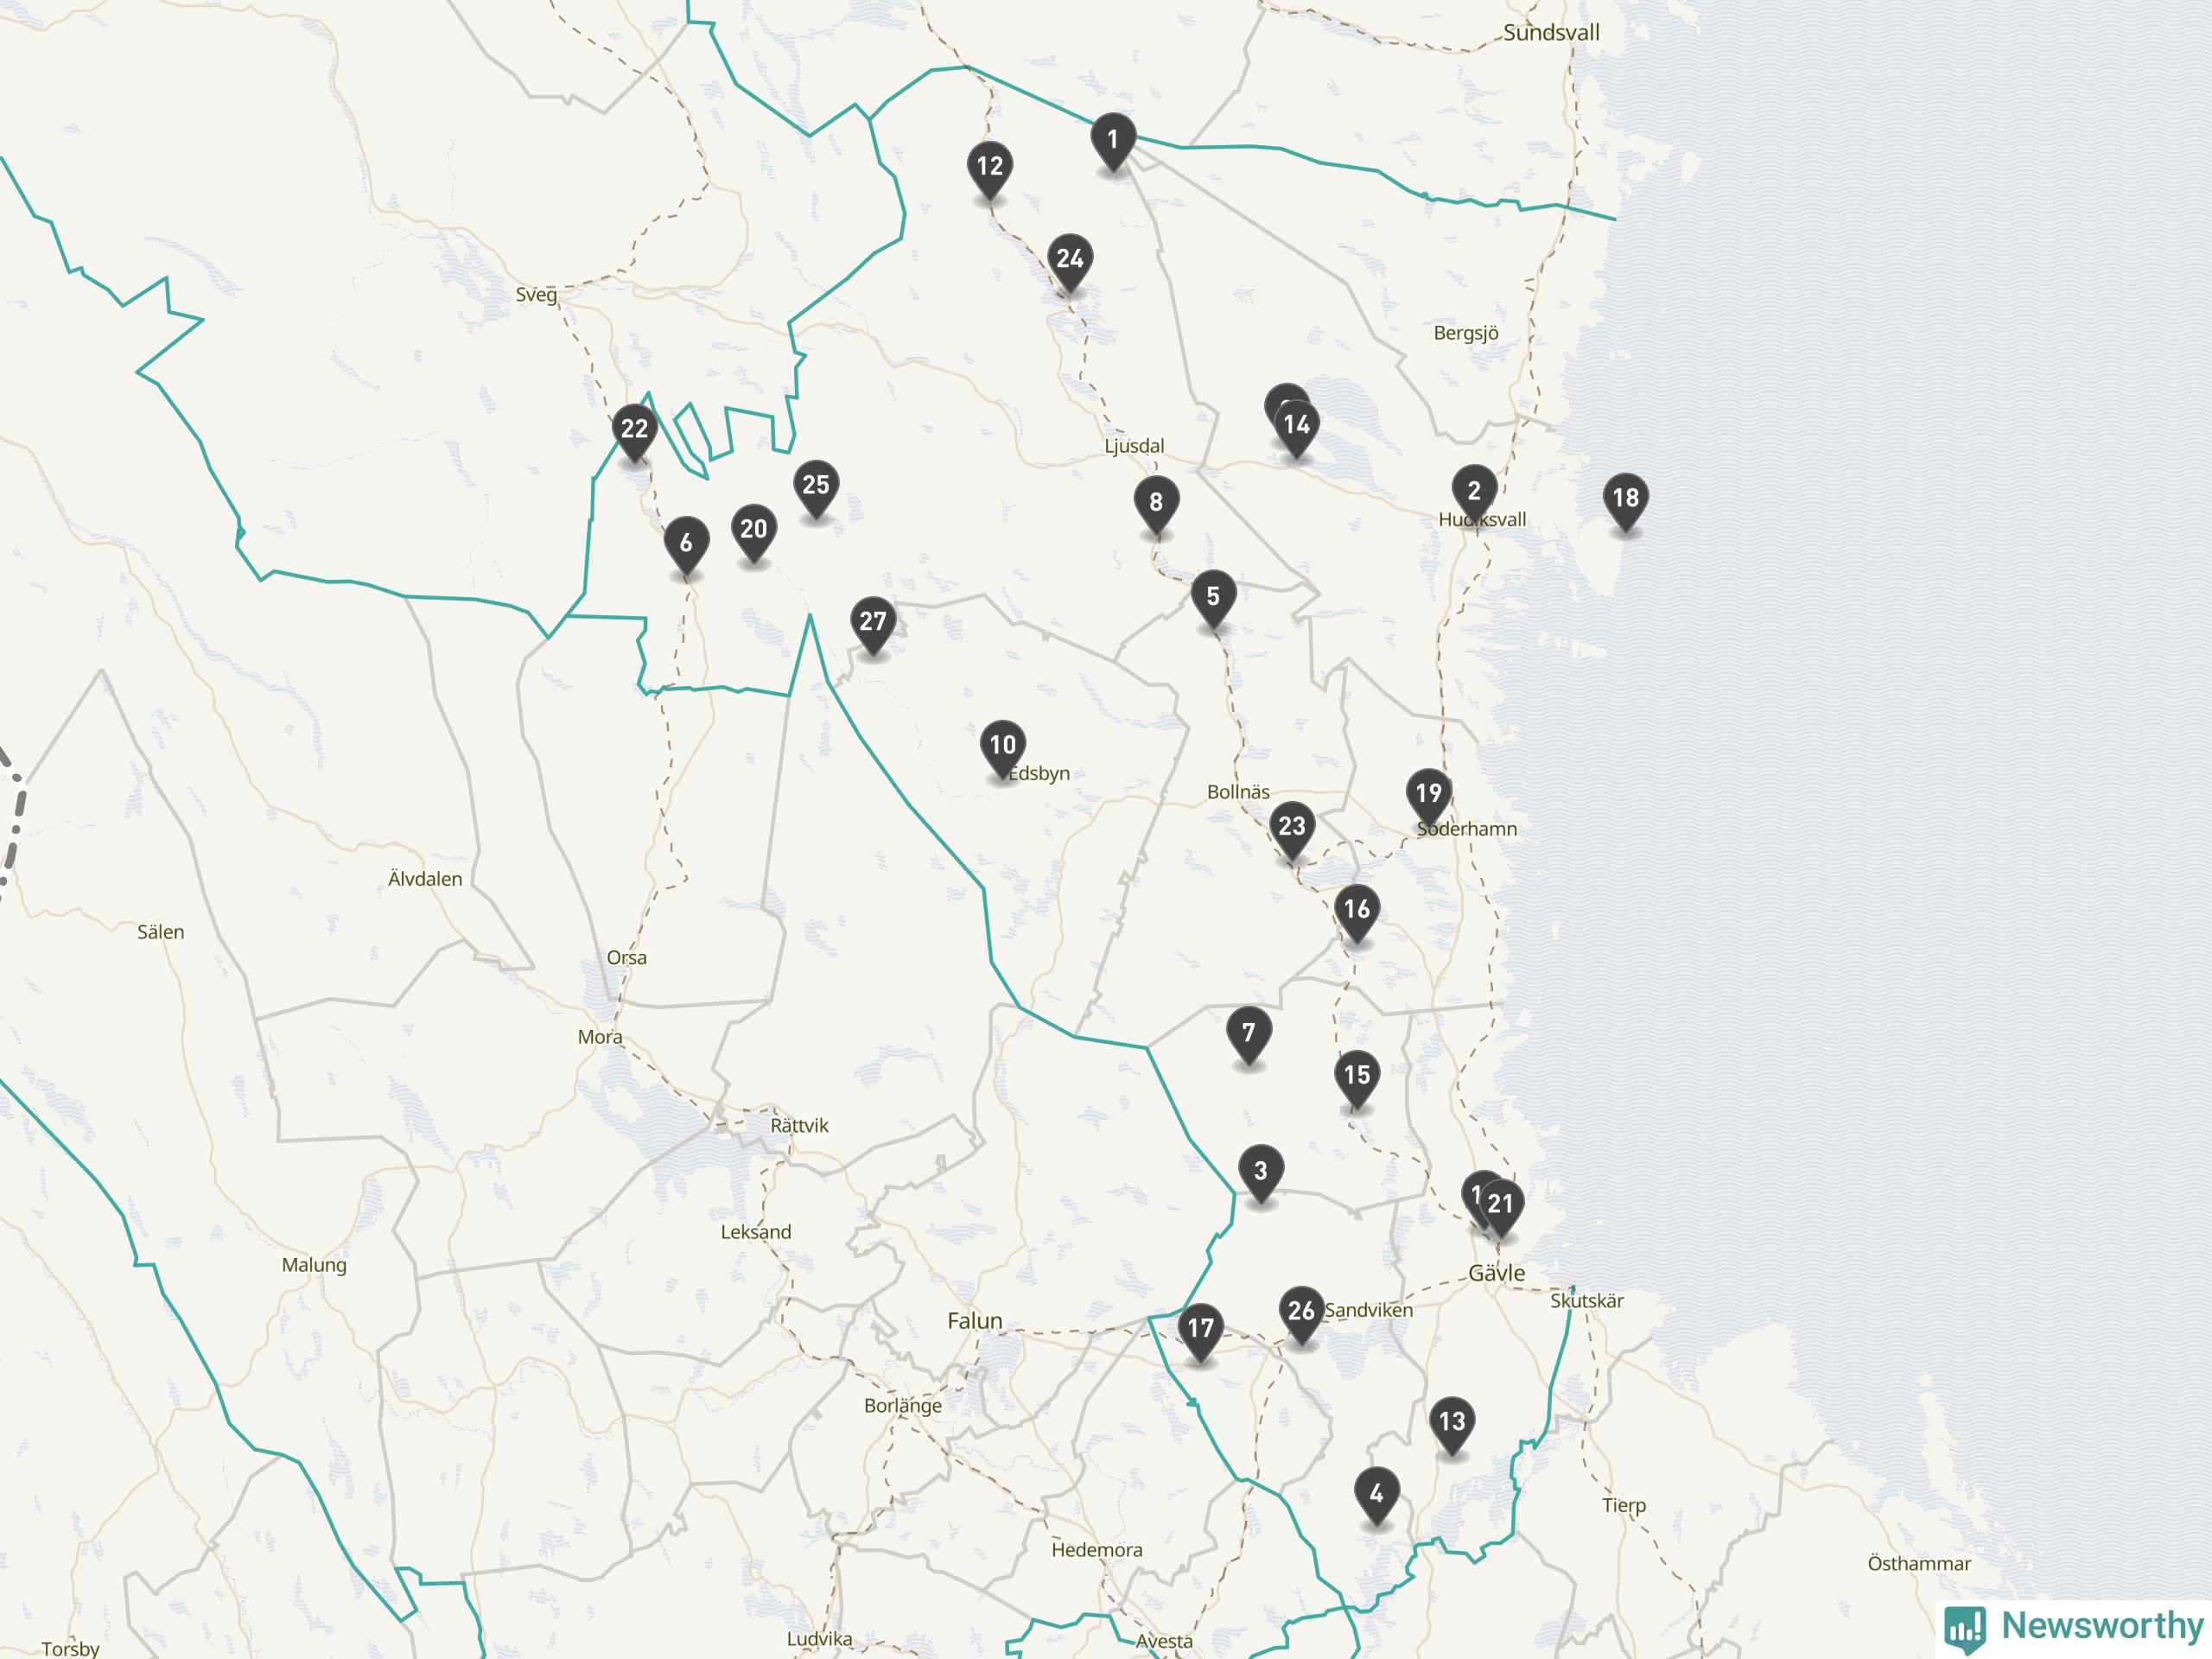Screen dimensions: 2212x1659
Task: Select marker number 4
Action: pyautogui.click(x=1376, y=1494)
